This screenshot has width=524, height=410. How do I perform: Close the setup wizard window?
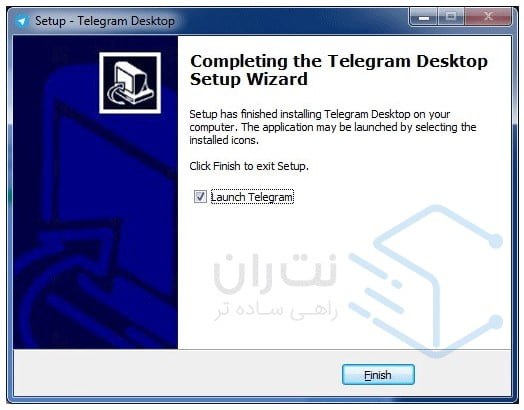point(488,17)
